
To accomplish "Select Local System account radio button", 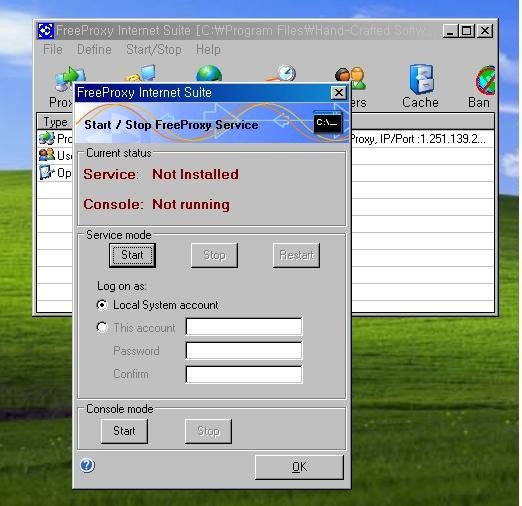I will coord(102,305).
